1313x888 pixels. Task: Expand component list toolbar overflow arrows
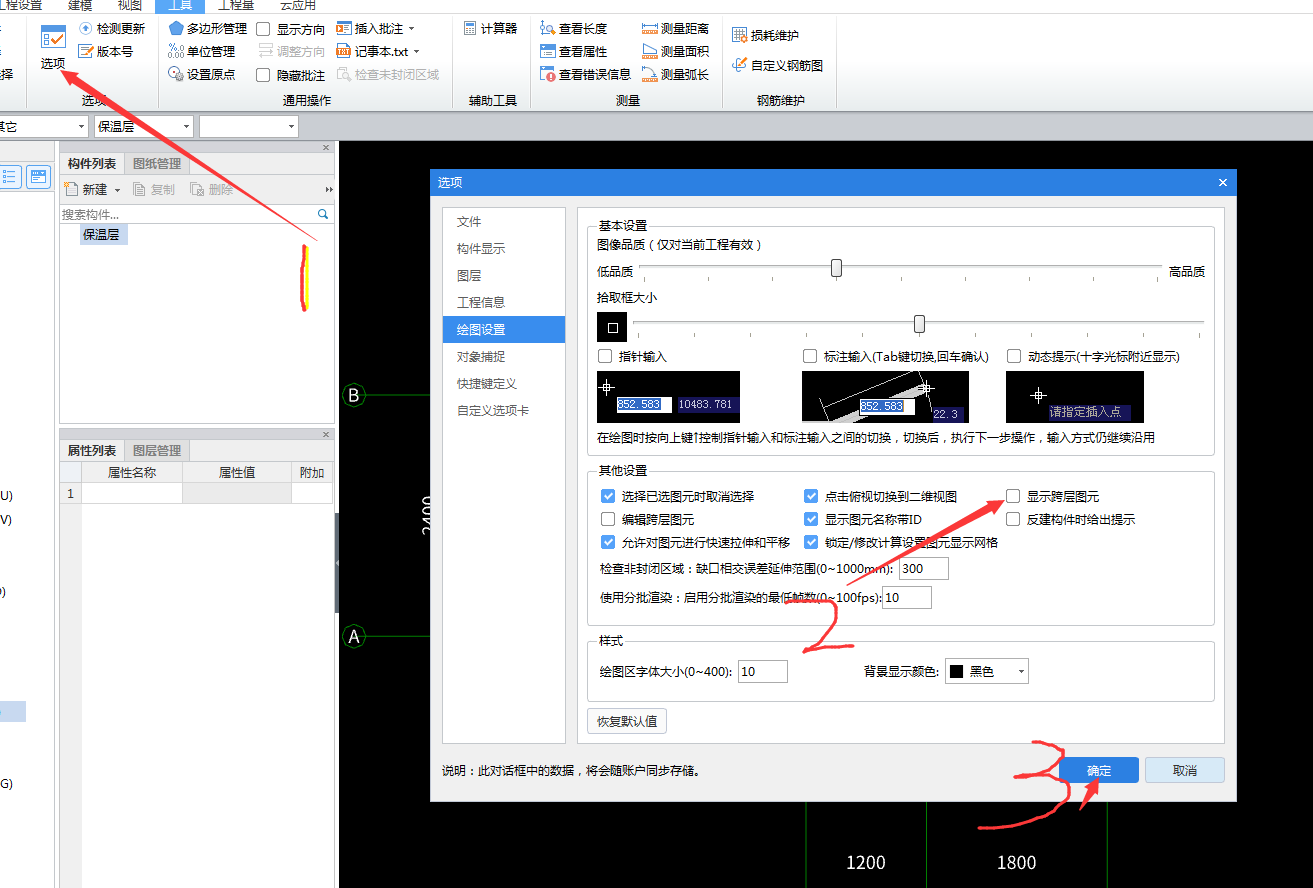[x=329, y=189]
